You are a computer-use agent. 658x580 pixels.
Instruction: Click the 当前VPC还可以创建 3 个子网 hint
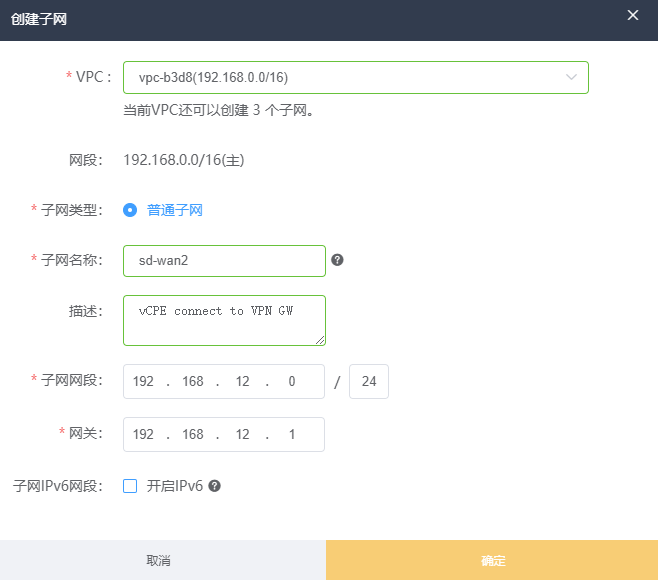(x=219, y=110)
